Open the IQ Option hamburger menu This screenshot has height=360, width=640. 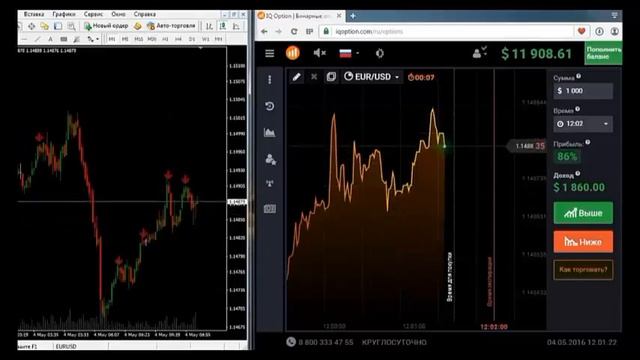(x=269, y=53)
